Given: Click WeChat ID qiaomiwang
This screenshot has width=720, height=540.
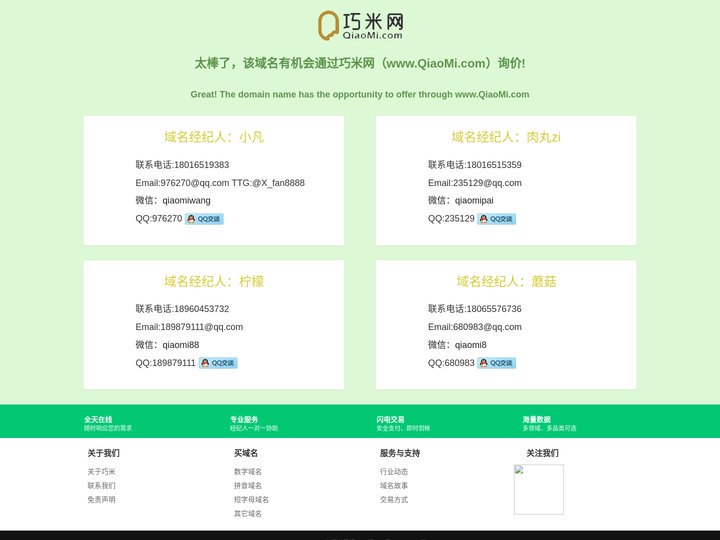Looking at the screenshot, I should click(x=186, y=201).
